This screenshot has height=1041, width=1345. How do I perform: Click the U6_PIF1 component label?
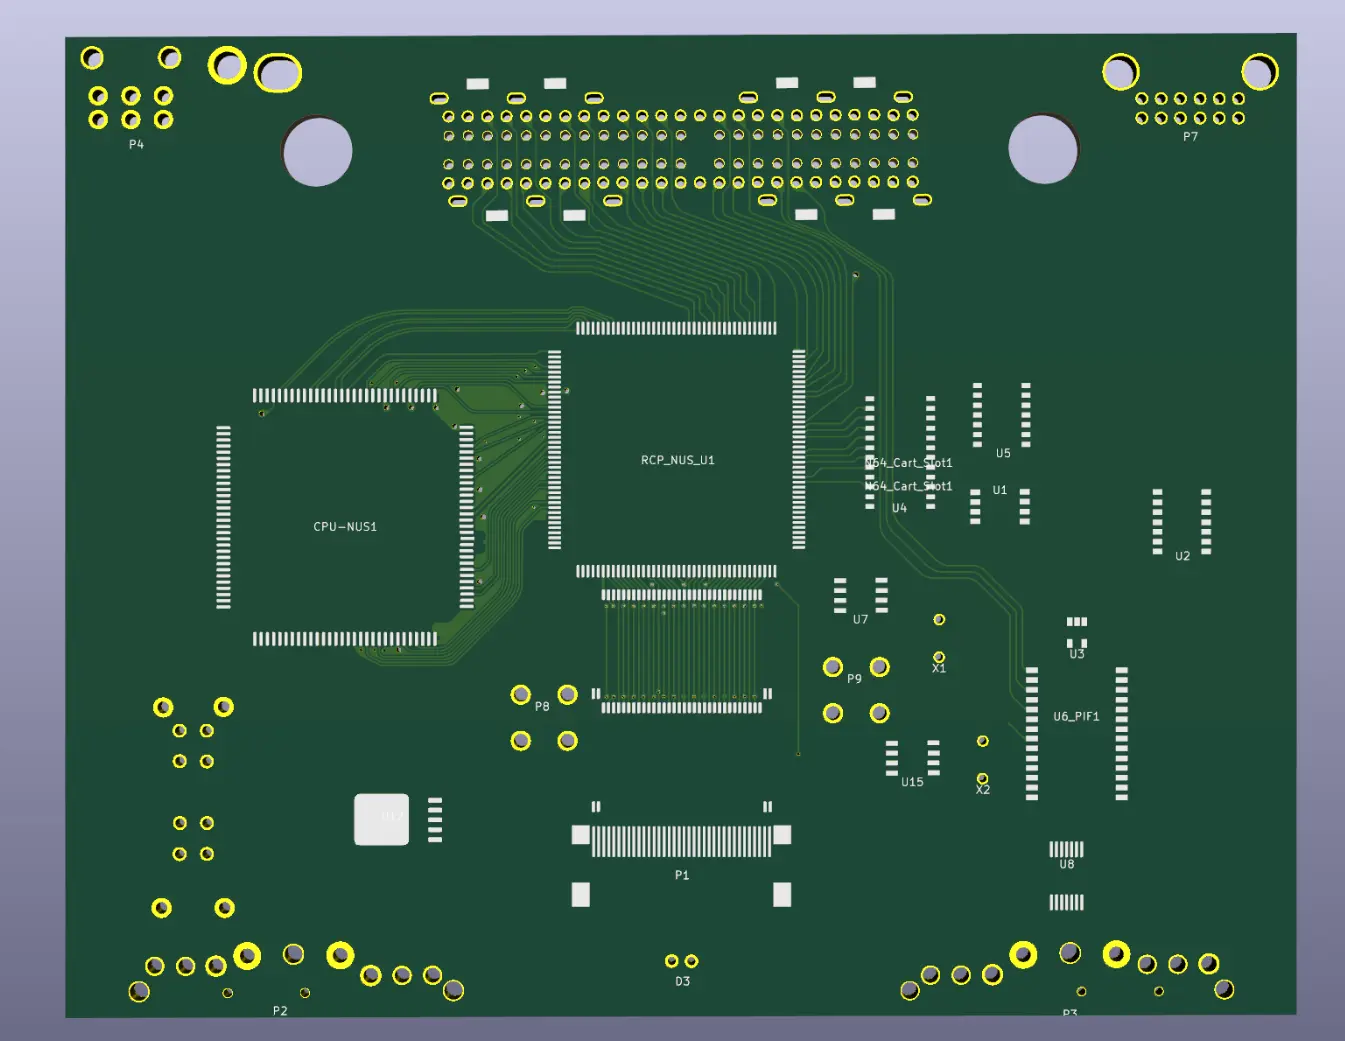(1076, 716)
